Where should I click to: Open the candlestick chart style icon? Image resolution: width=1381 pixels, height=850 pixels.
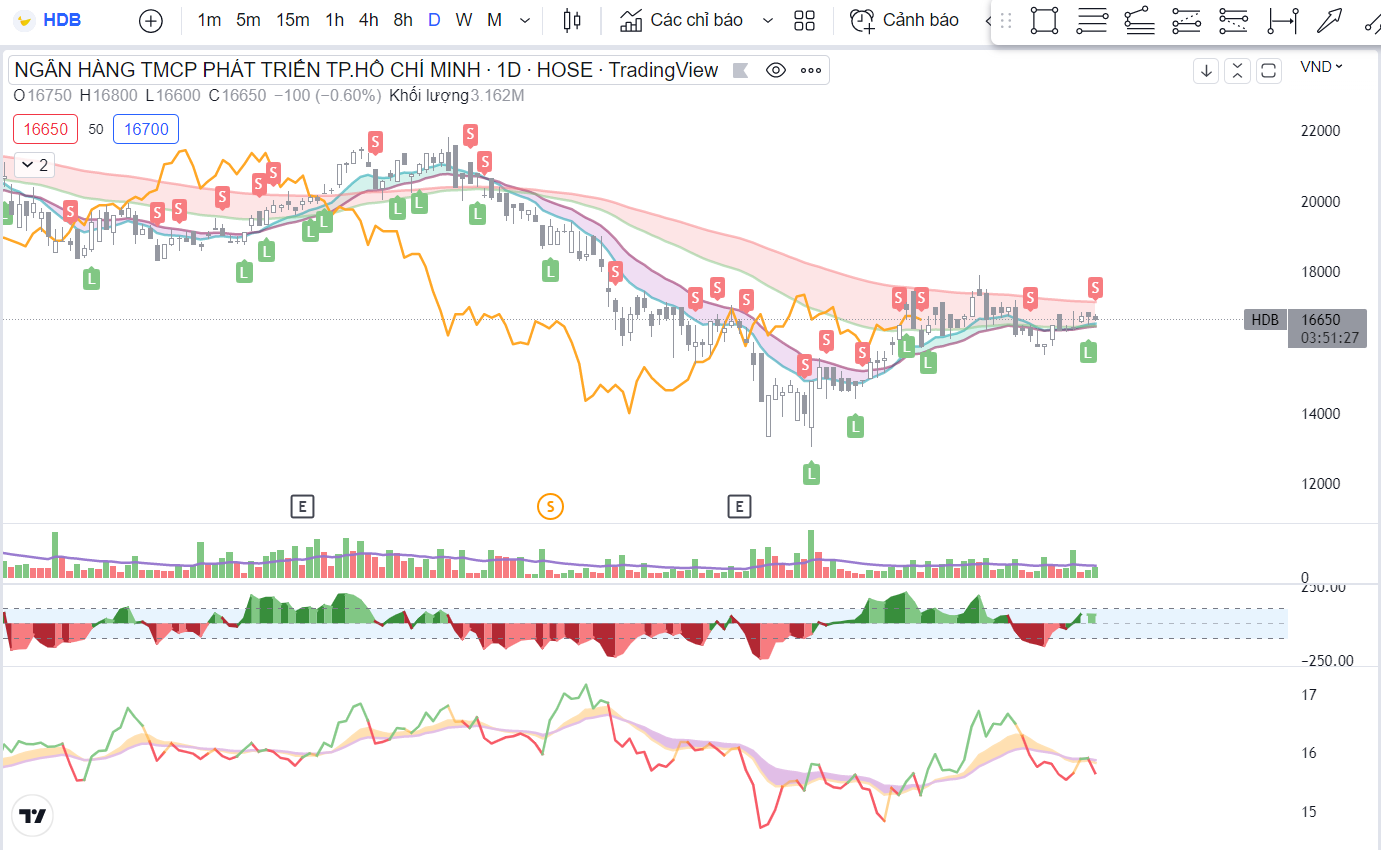pos(572,20)
